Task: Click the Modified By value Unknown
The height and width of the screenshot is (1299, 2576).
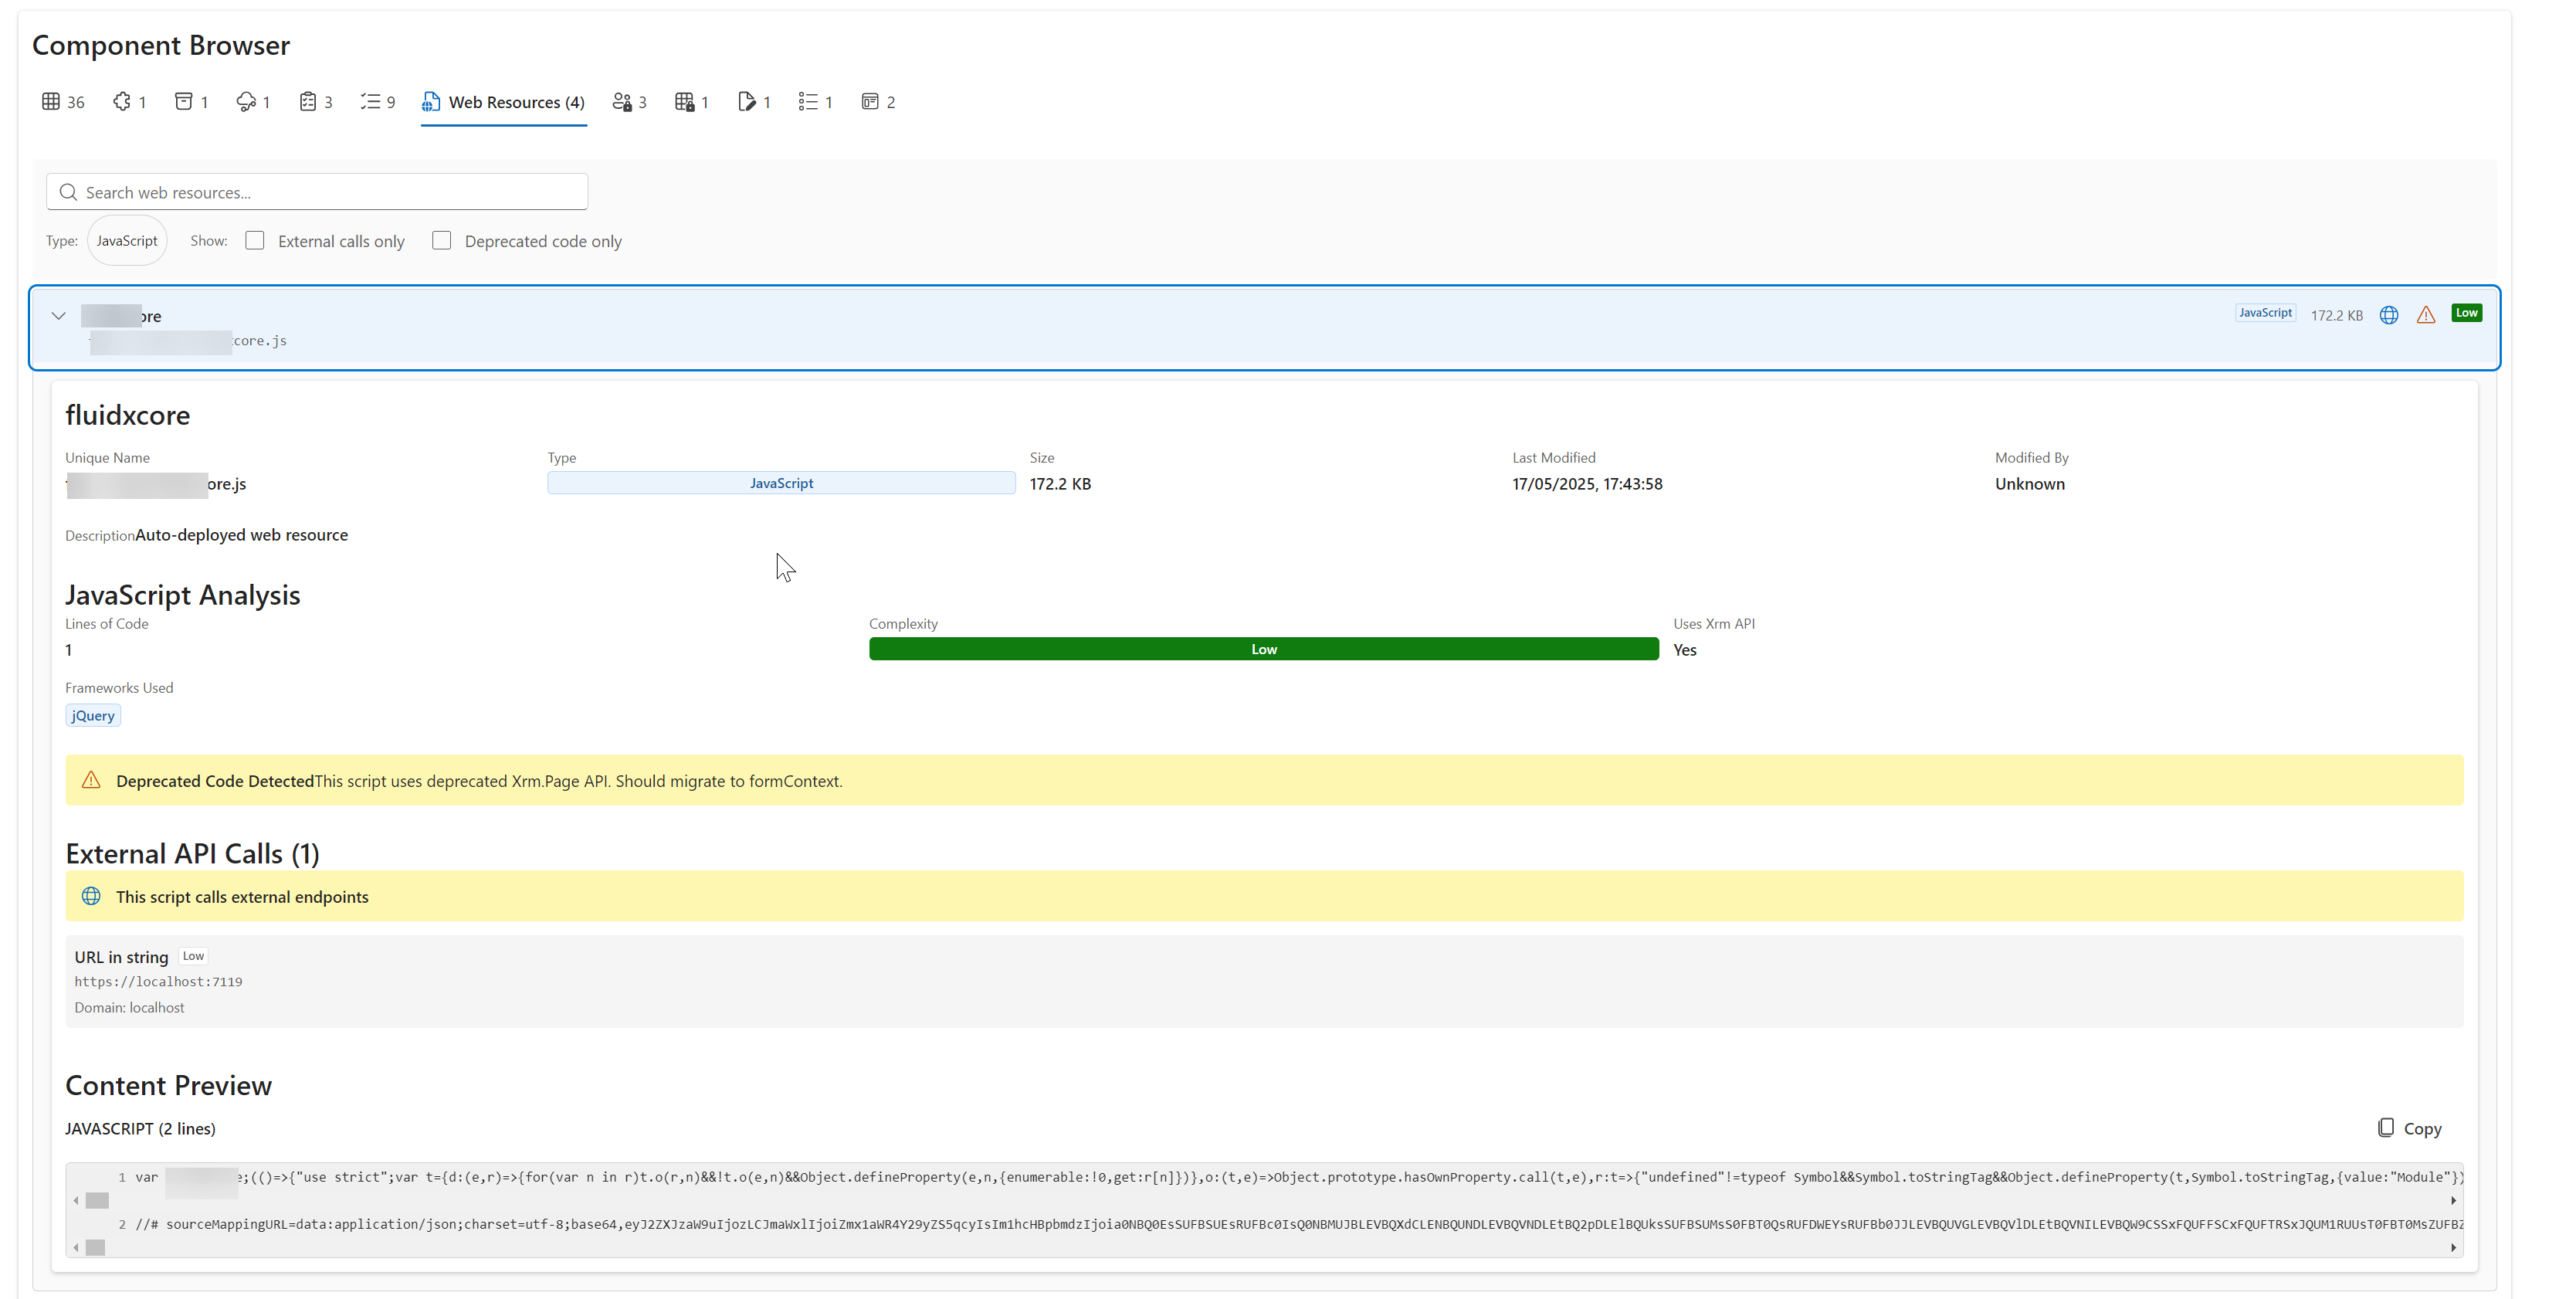Action: (2029, 484)
